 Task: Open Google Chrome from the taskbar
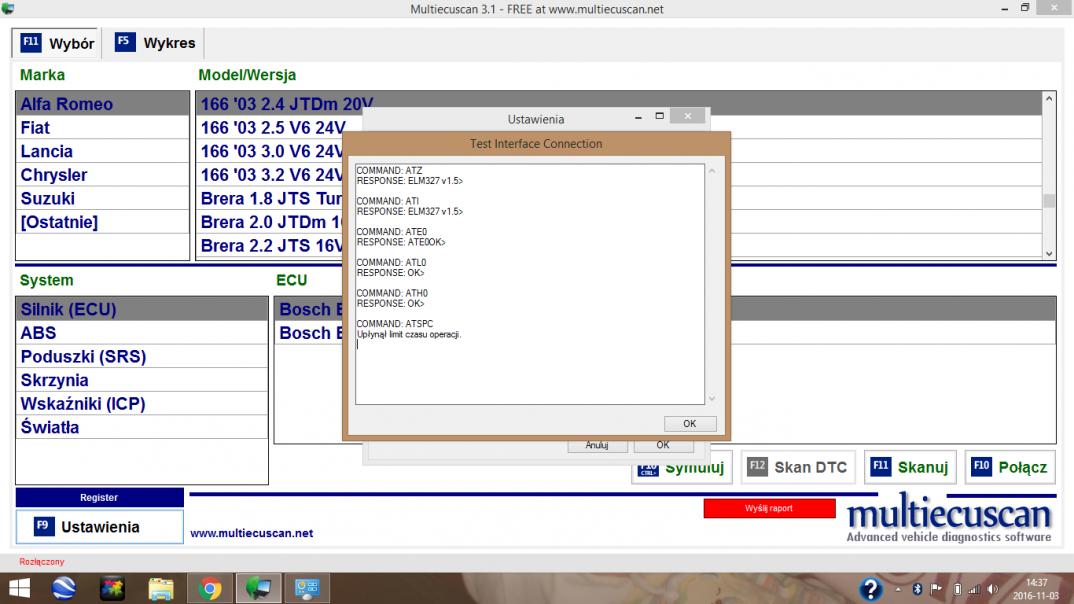(210, 588)
